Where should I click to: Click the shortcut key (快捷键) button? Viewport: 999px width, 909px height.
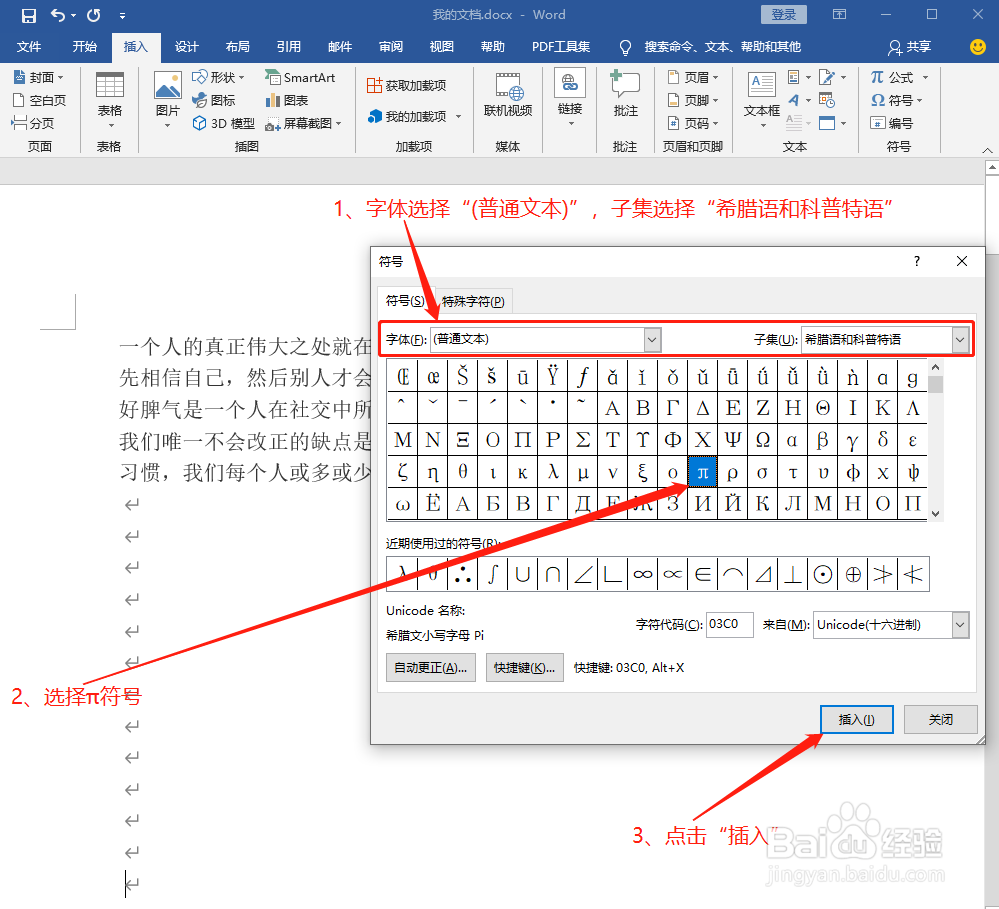click(524, 668)
